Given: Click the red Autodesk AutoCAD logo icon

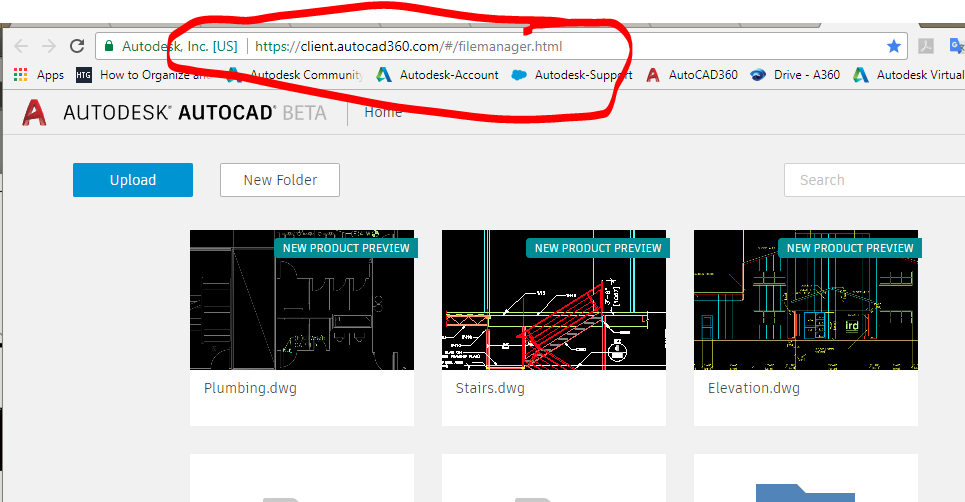Looking at the screenshot, I should point(34,113).
